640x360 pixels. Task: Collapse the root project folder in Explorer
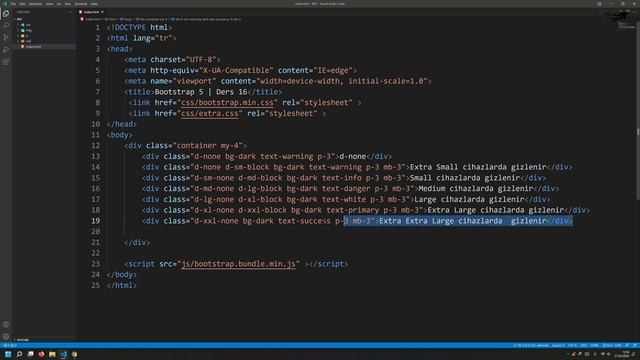pyautogui.click(x=19, y=19)
